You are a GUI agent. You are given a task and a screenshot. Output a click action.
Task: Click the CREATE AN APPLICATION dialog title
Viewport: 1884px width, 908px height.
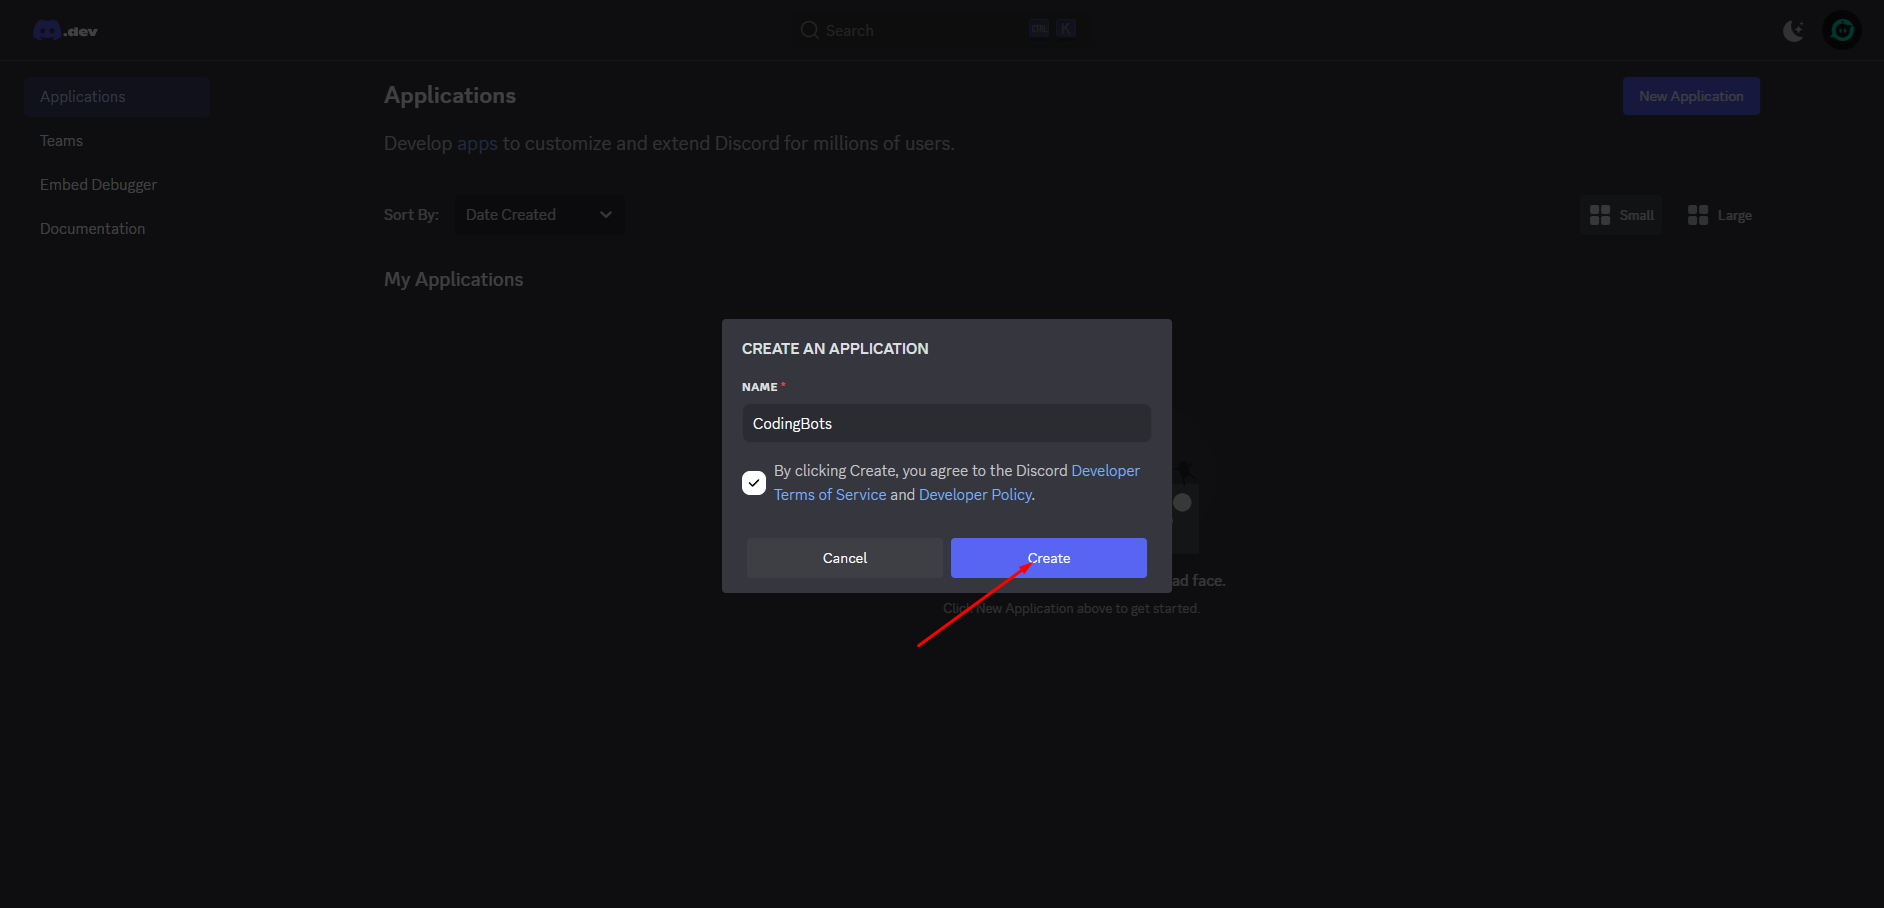(835, 349)
